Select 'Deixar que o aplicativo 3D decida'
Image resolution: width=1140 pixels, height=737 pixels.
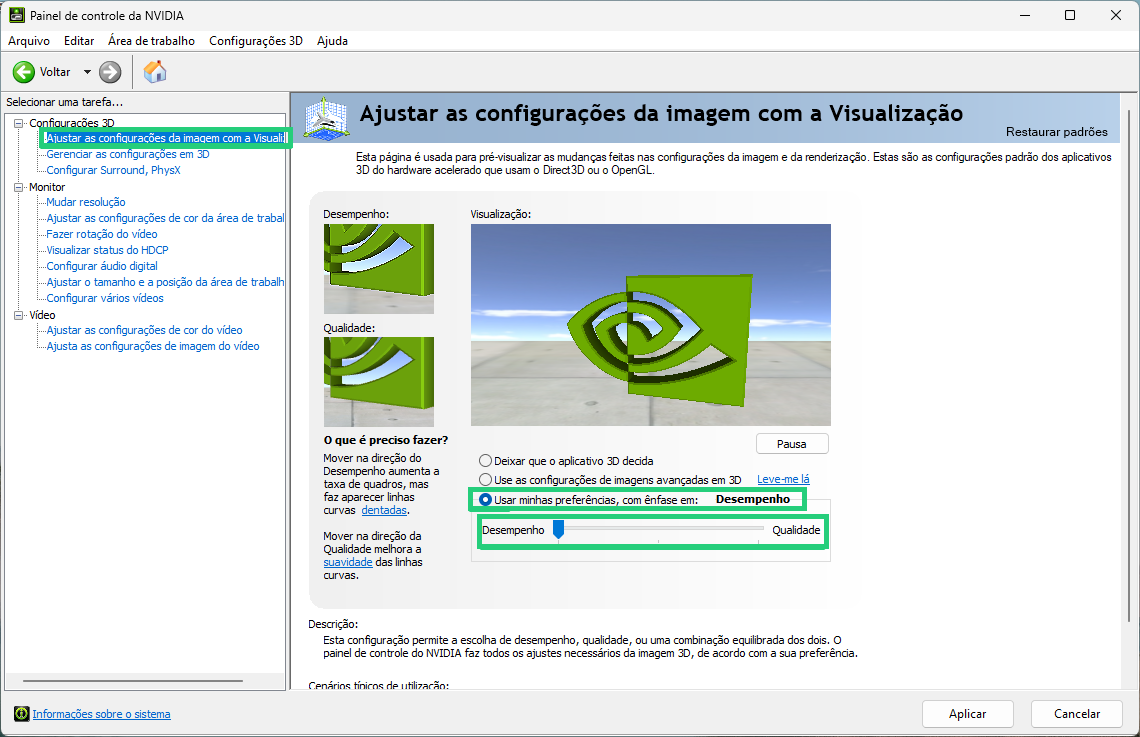pyautogui.click(x=486, y=461)
